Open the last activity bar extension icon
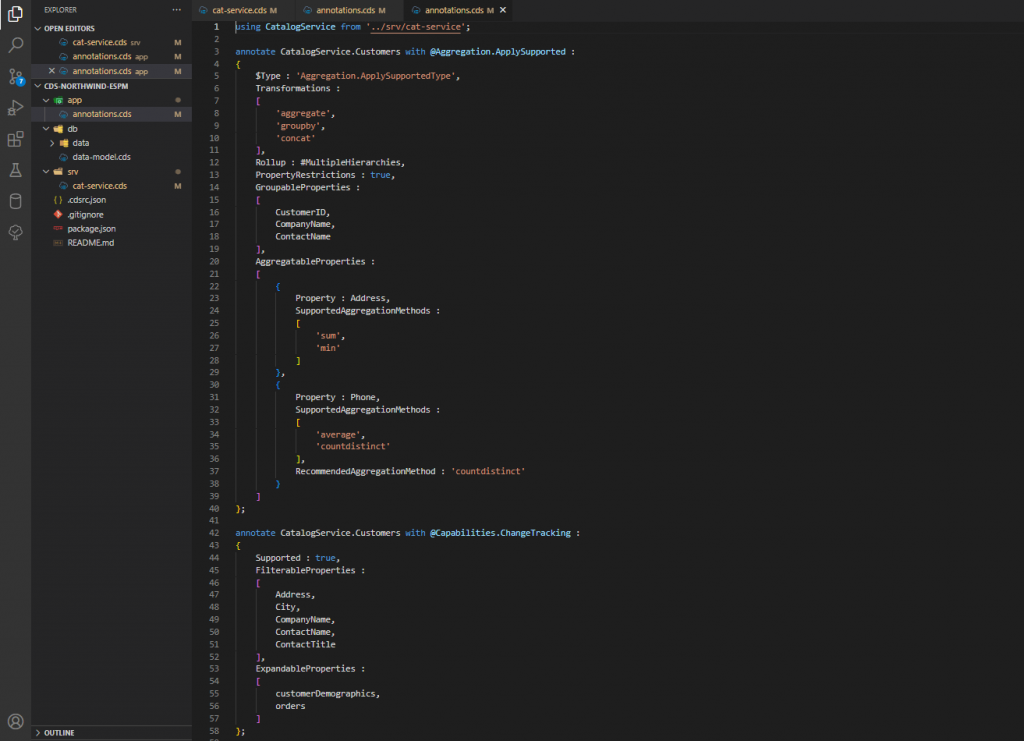Viewport: 1024px width, 741px height. click(x=15, y=232)
